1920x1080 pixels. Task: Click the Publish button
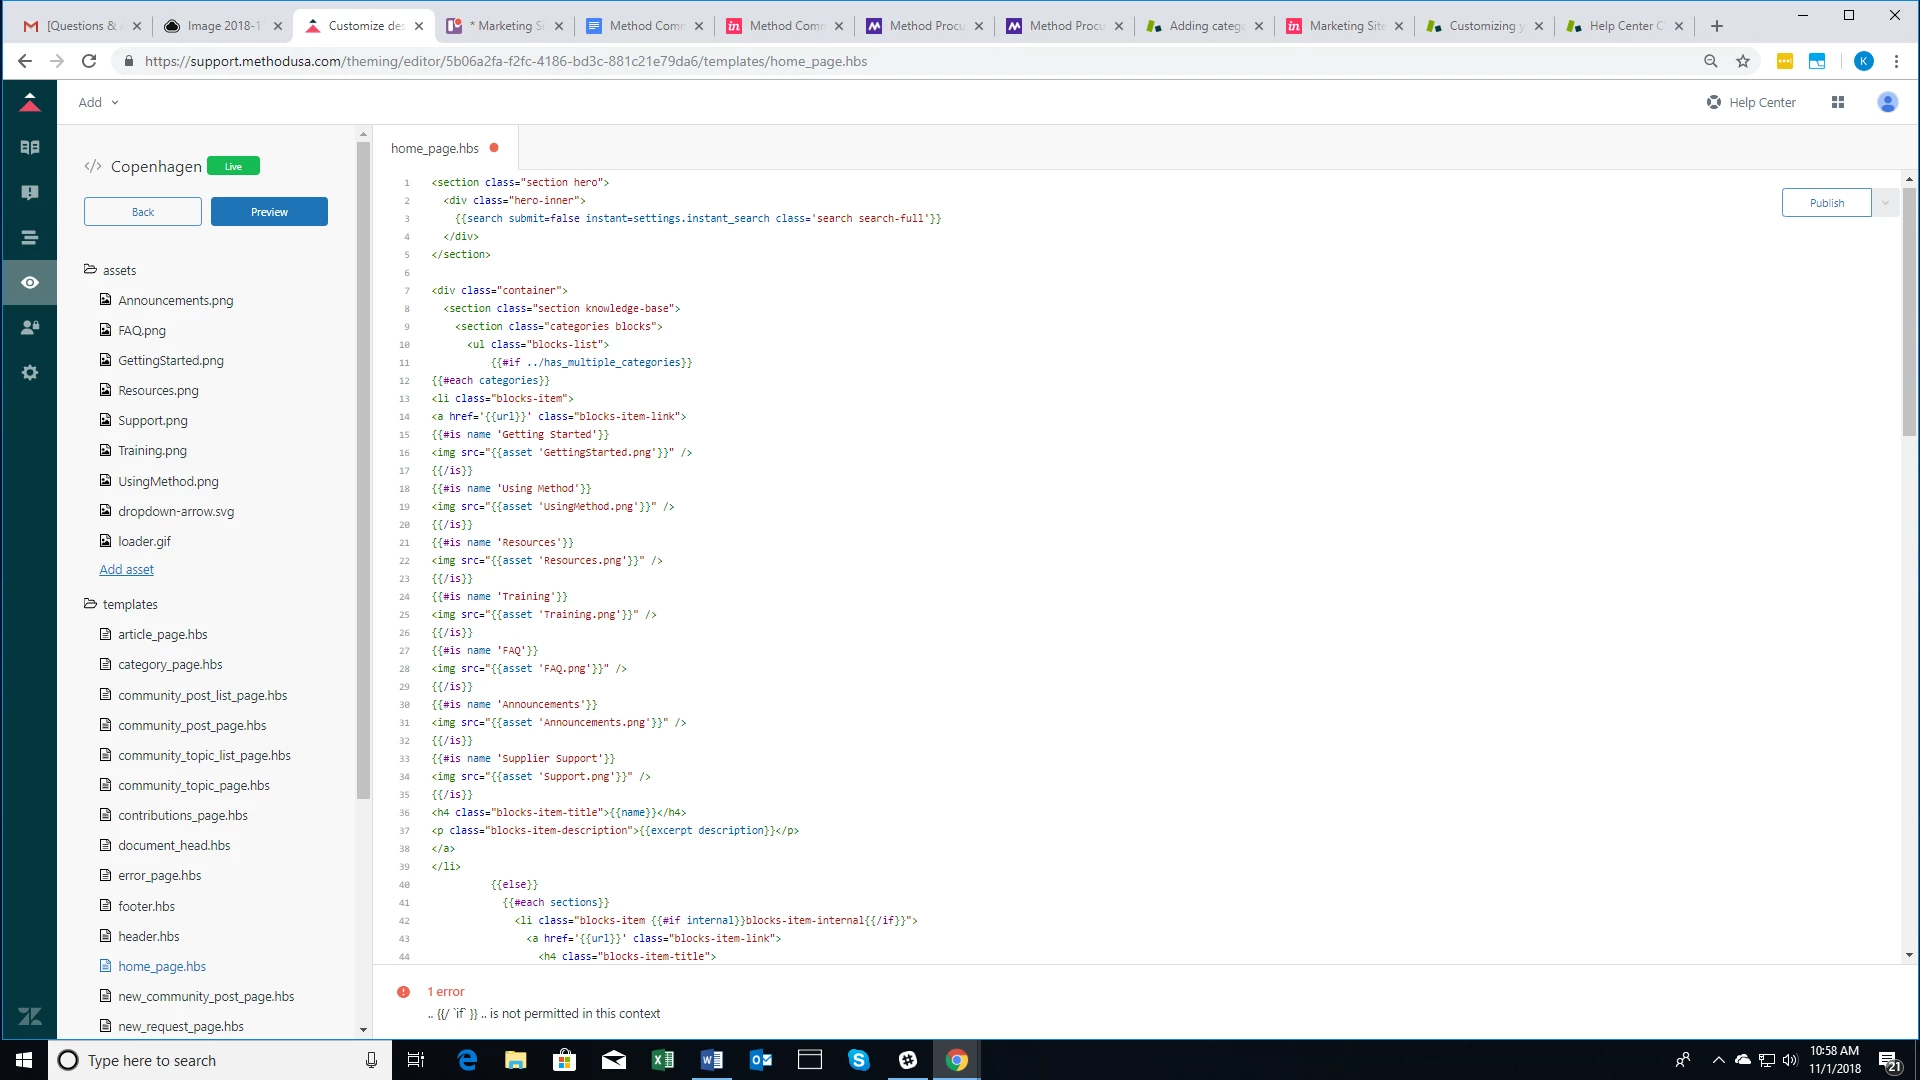[1826, 203]
